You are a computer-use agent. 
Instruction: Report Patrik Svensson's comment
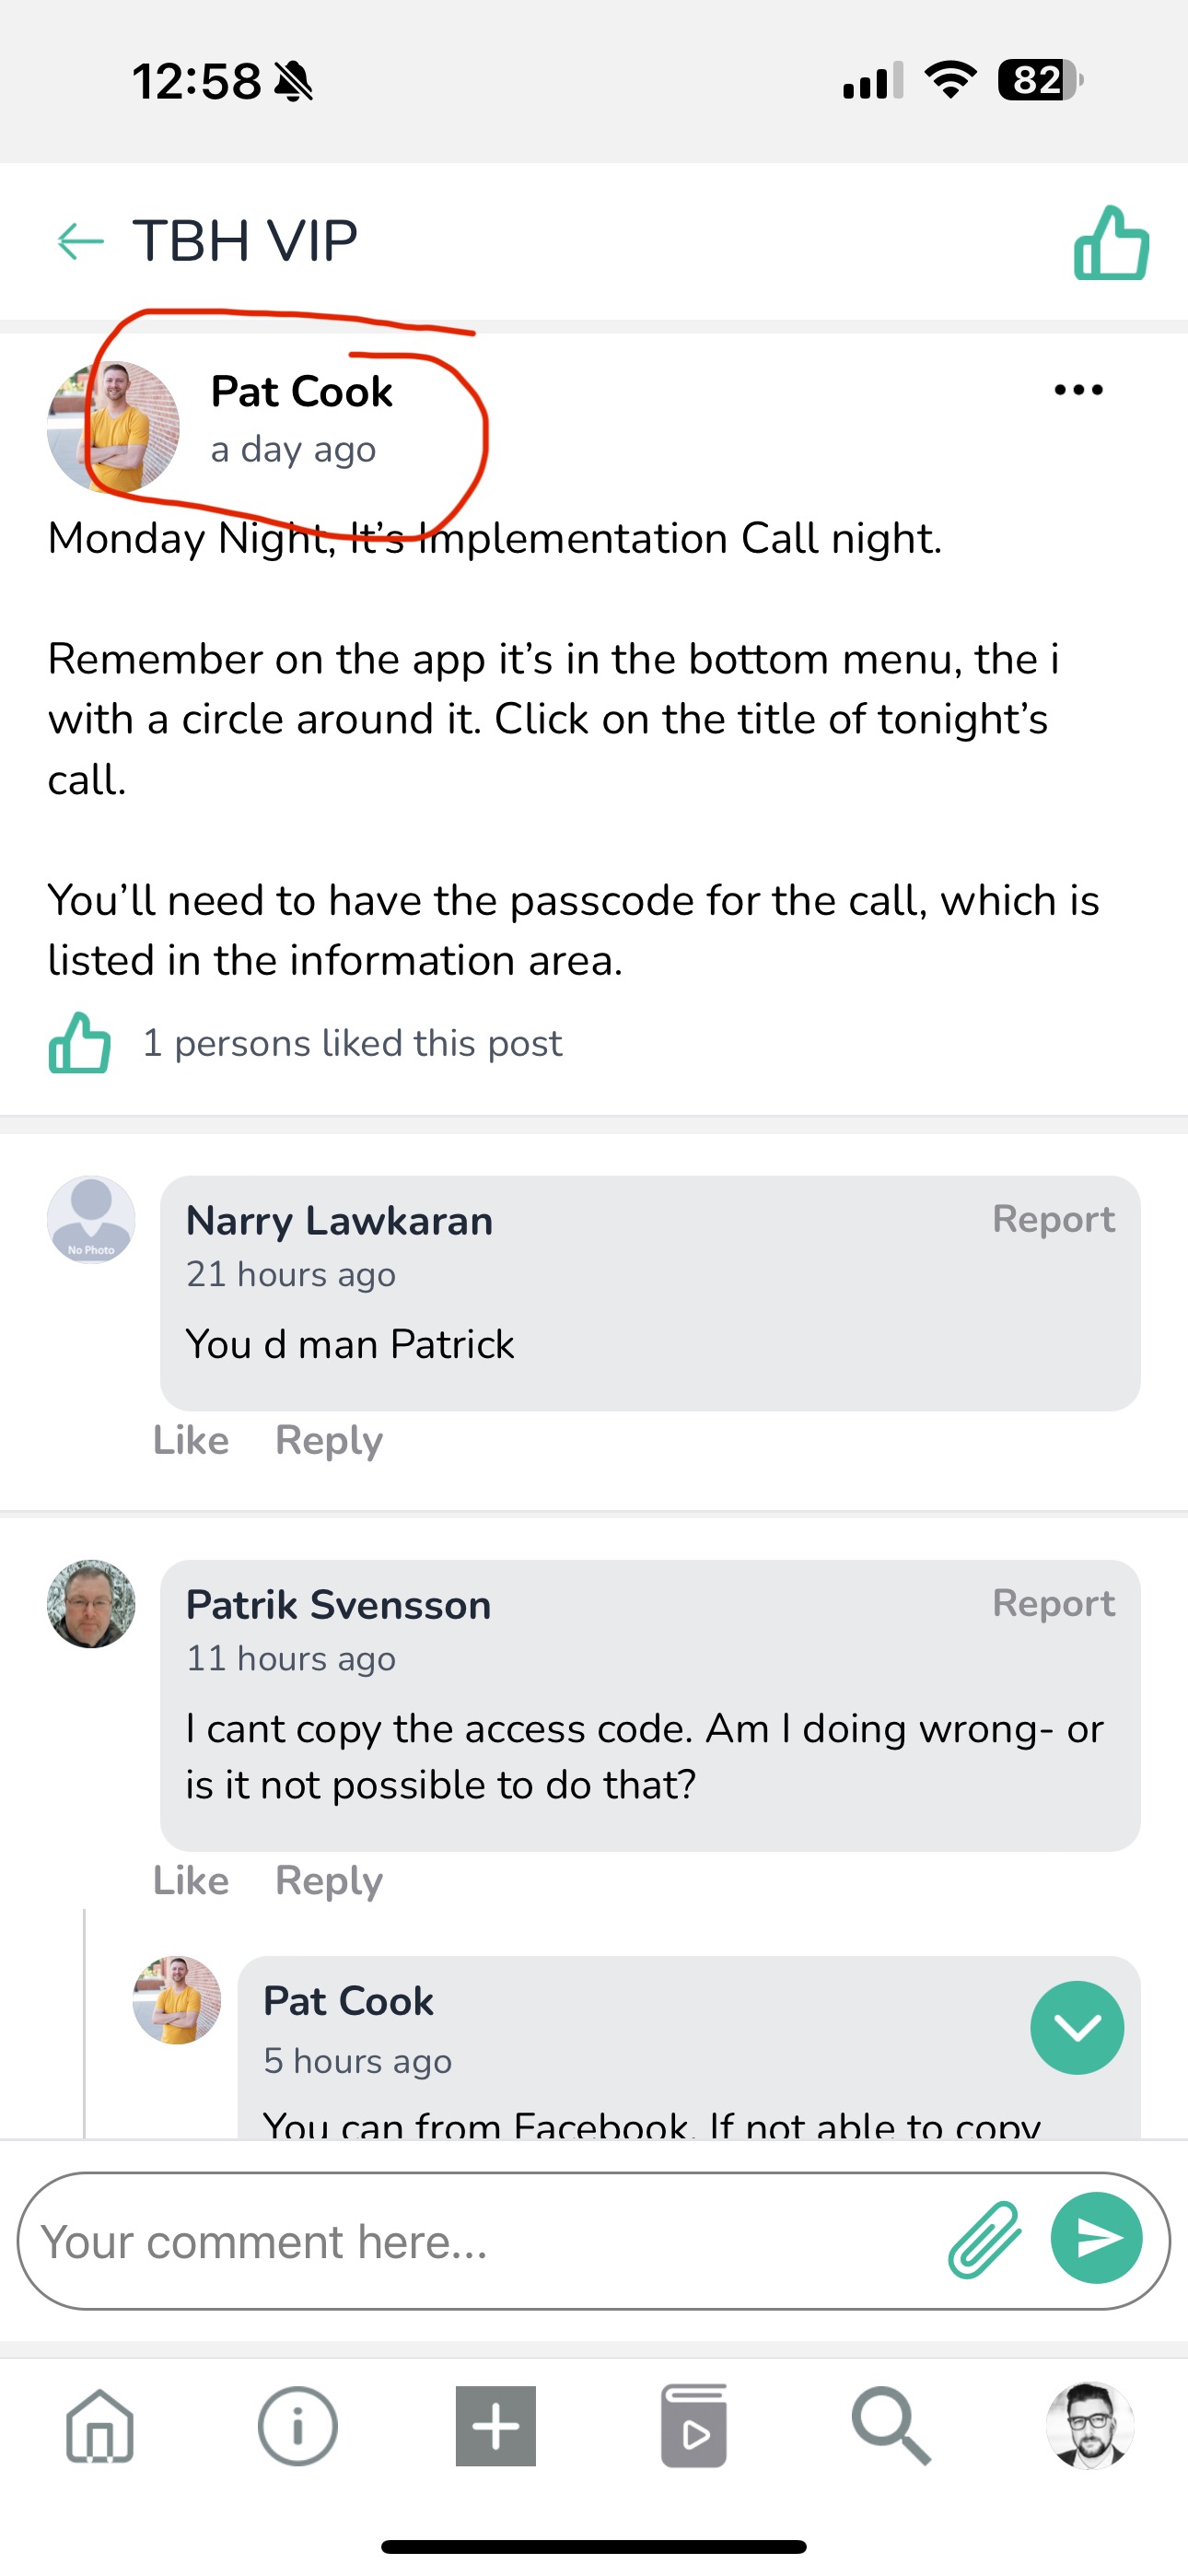click(x=1053, y=1603)
